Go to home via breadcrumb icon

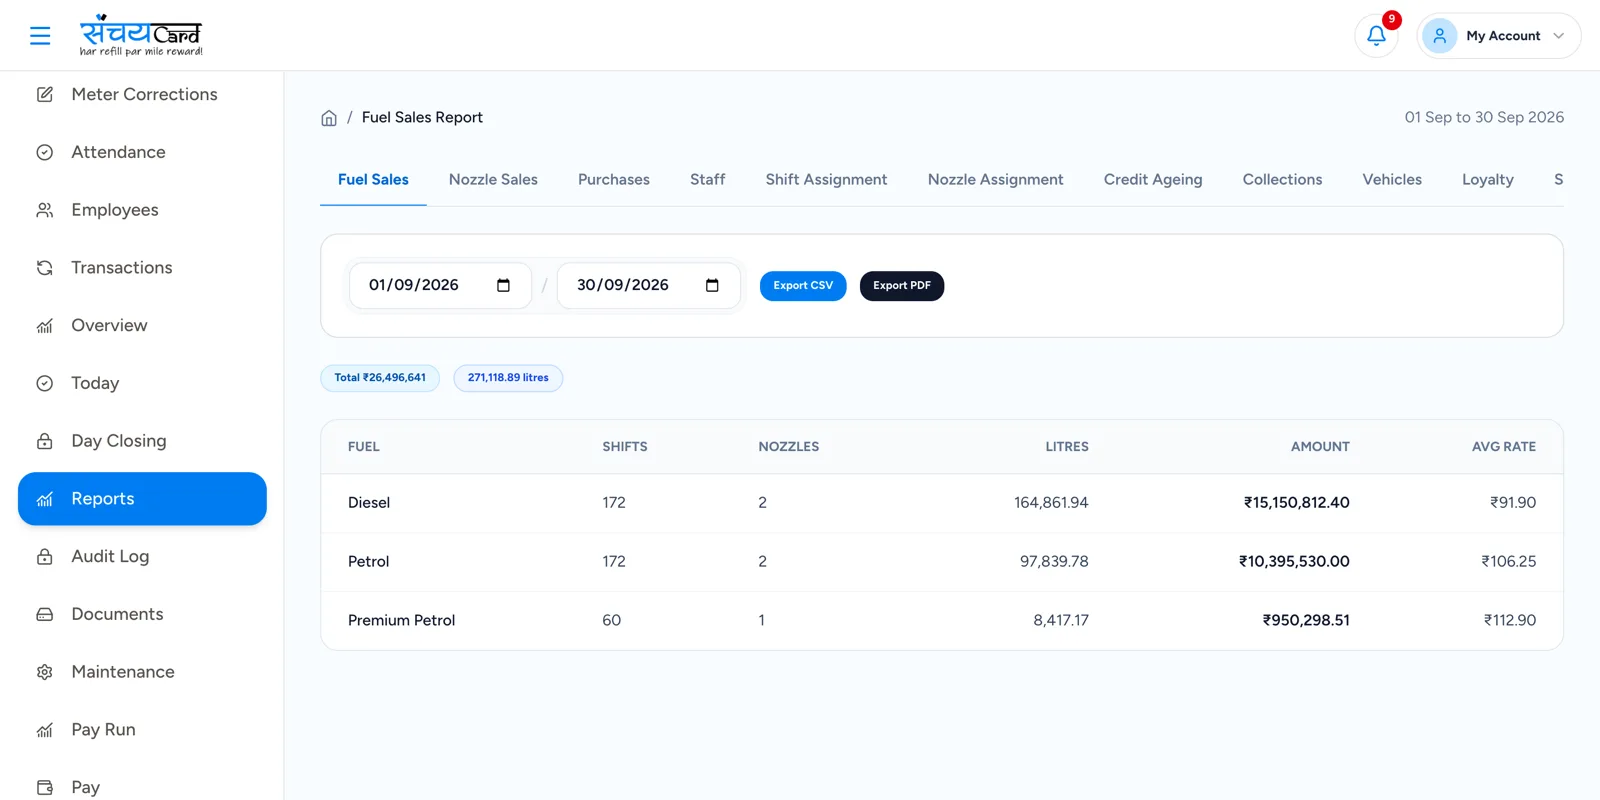point(329,118)
